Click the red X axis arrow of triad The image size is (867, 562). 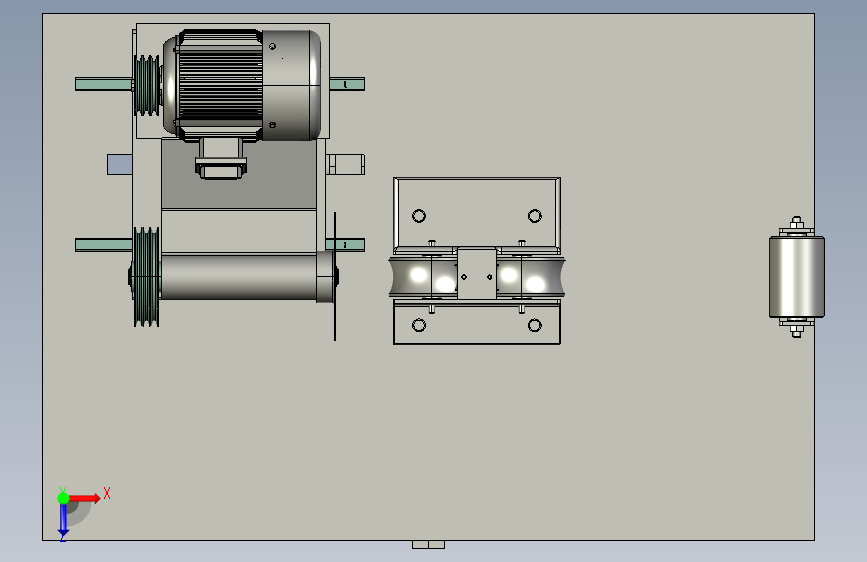point(85,498)
